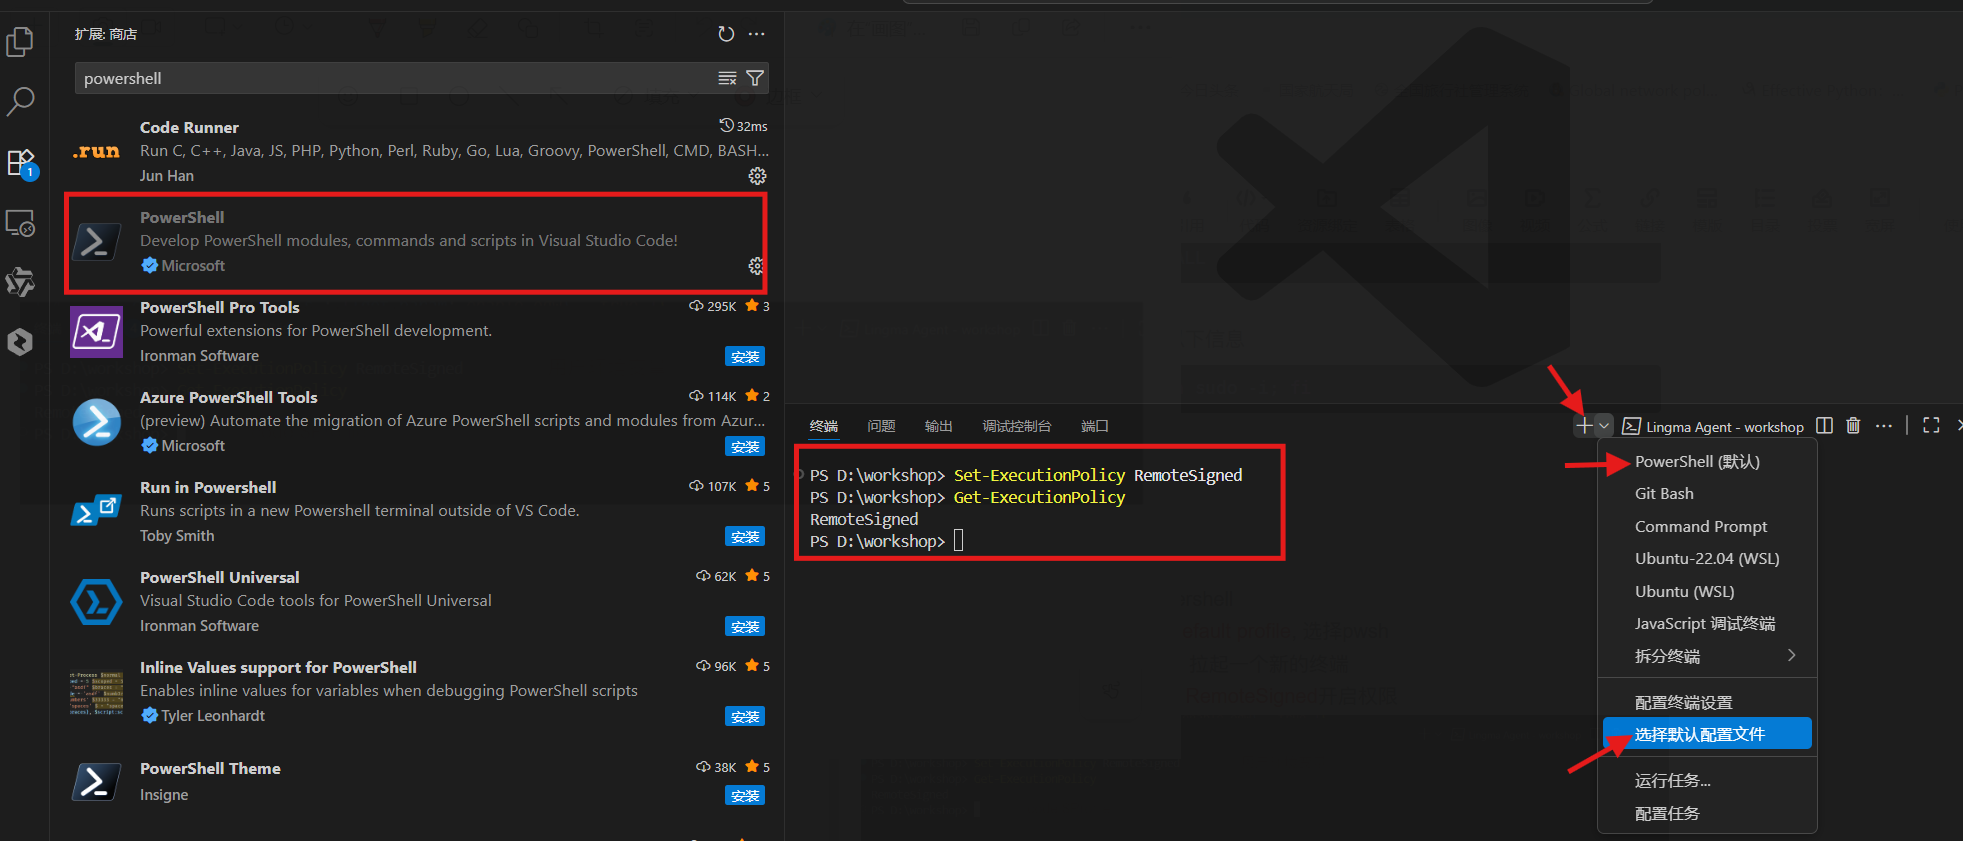The height and width of the screenshot is (841, 1963).
Task: Split the terminal with the split icon
Action: 1824,426
